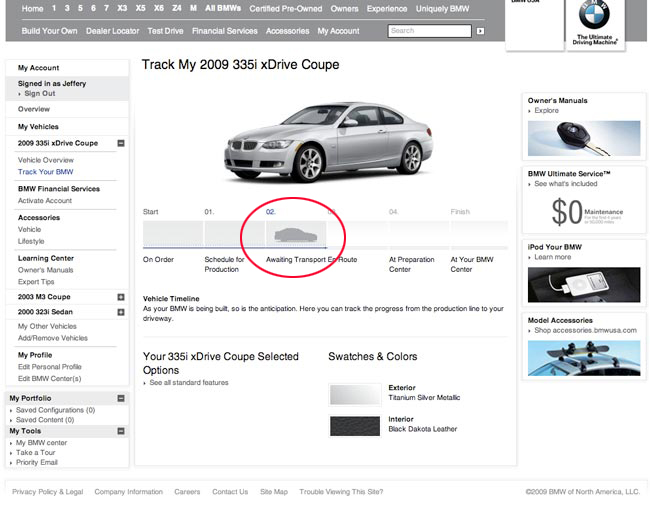The image size is (650, 507).
Task: Open Saved Content (0) link
Action: [x=45, y=420]
